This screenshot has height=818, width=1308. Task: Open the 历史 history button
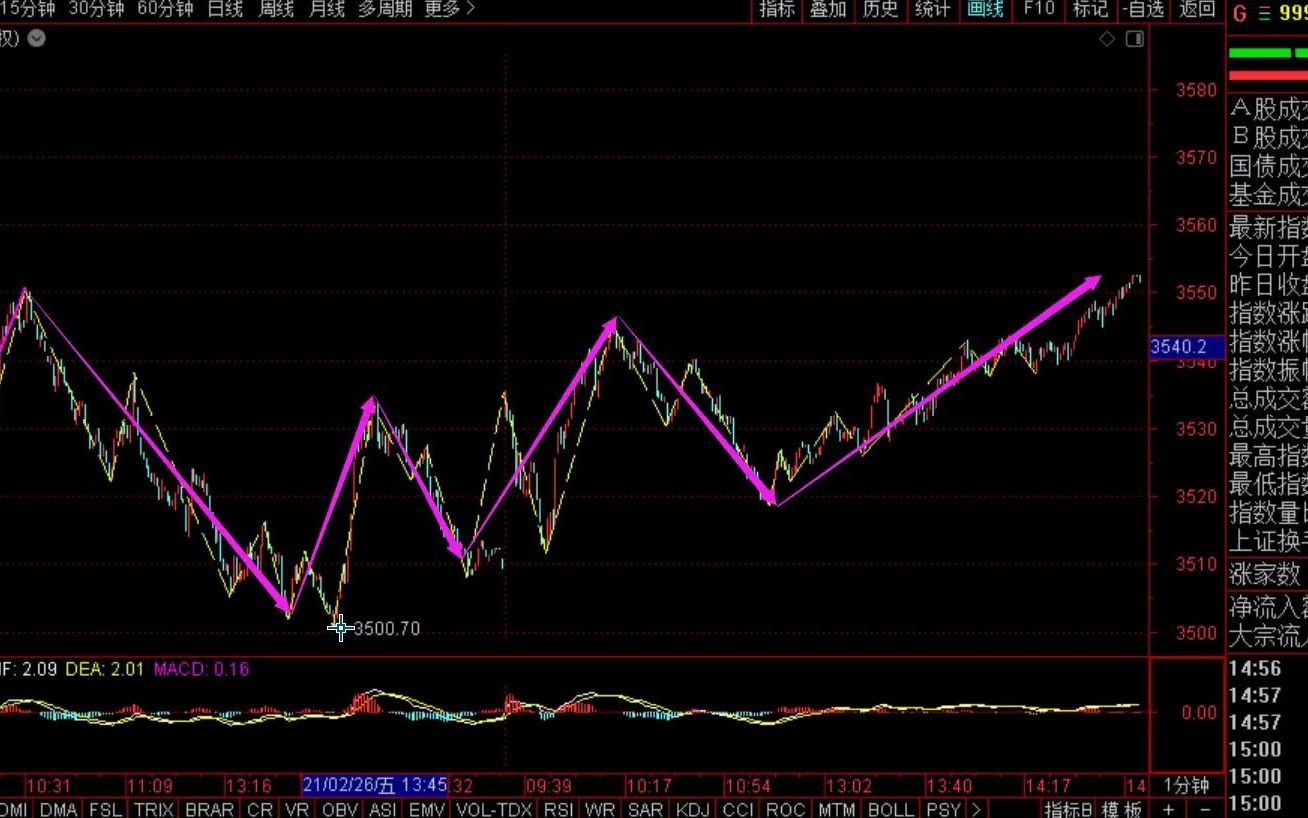click(880, 9)
